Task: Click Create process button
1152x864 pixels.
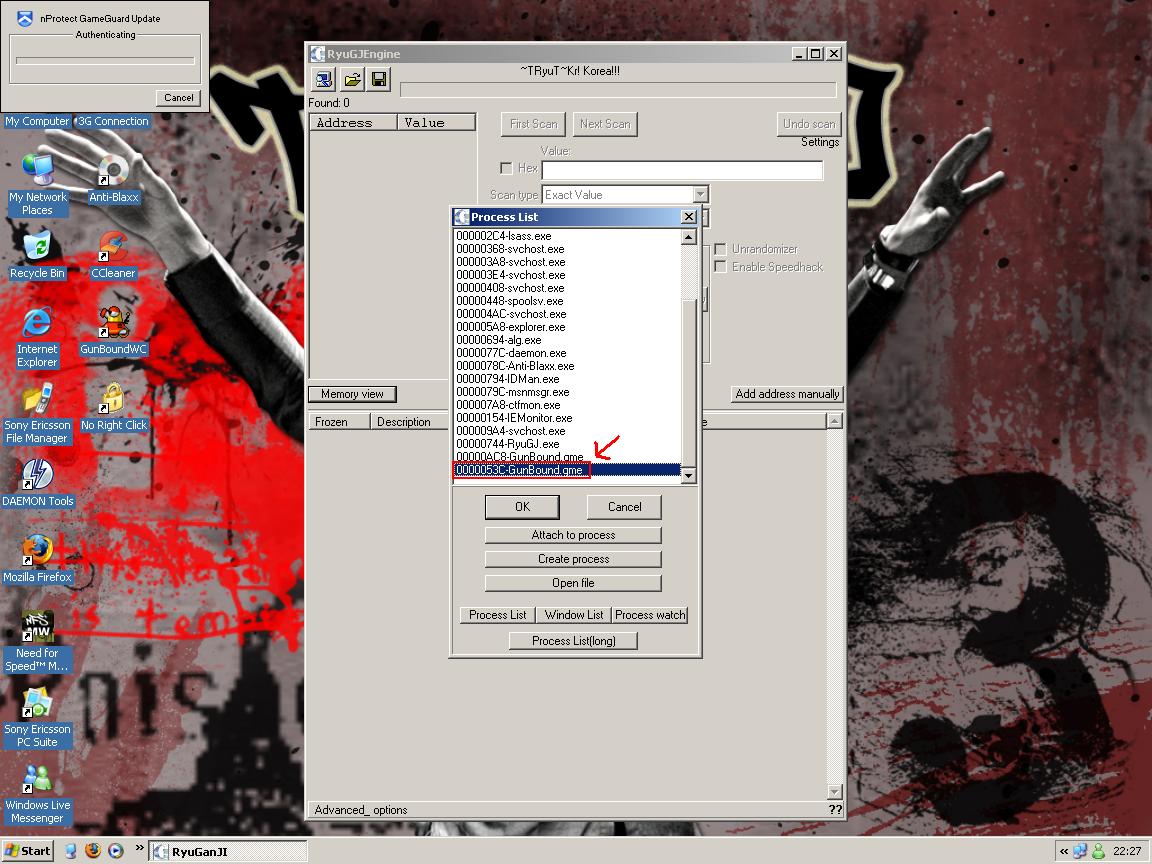Action: coord(573,559)
